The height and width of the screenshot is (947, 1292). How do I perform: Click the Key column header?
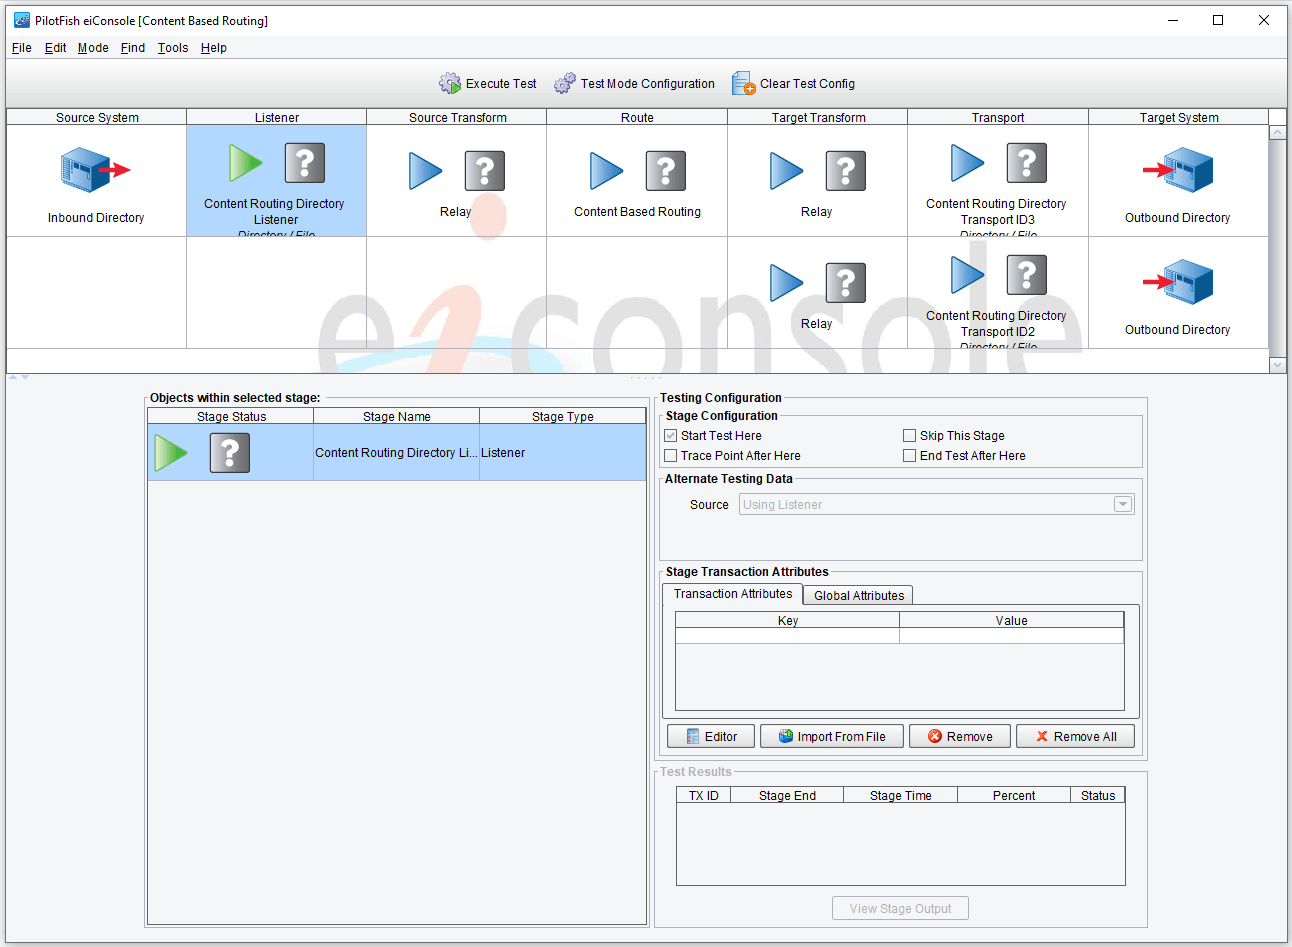point(788,621)
